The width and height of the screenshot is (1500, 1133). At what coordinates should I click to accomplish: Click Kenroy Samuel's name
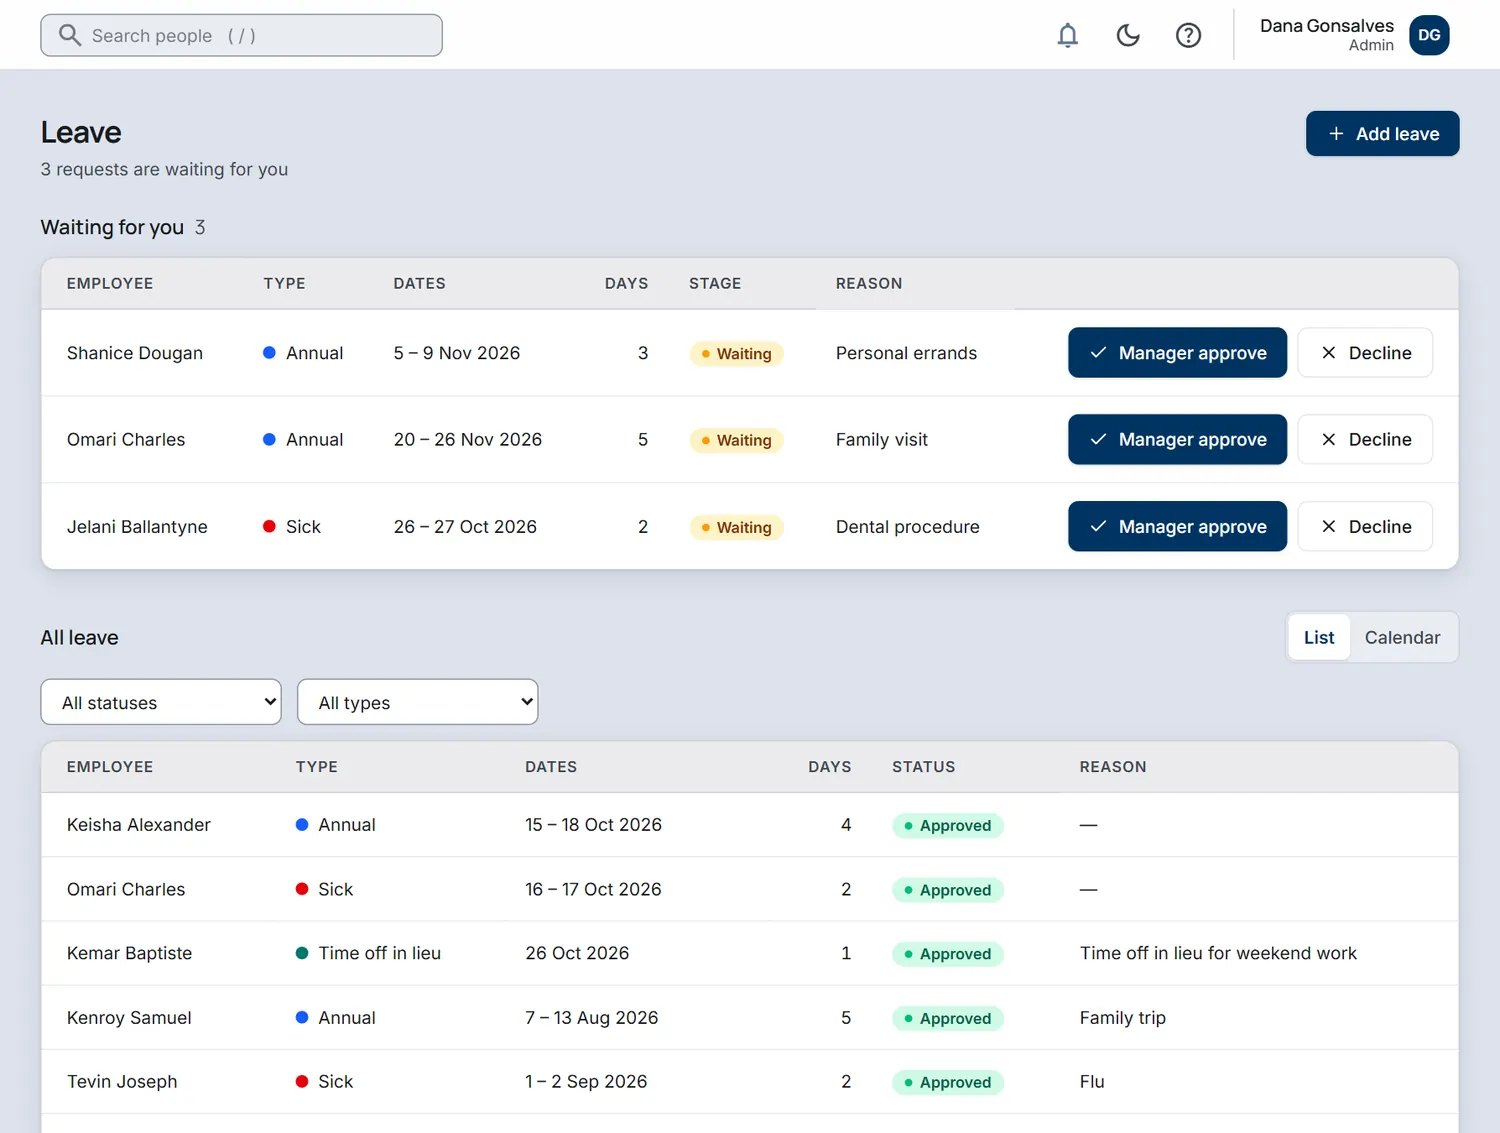click(129, 1017)
